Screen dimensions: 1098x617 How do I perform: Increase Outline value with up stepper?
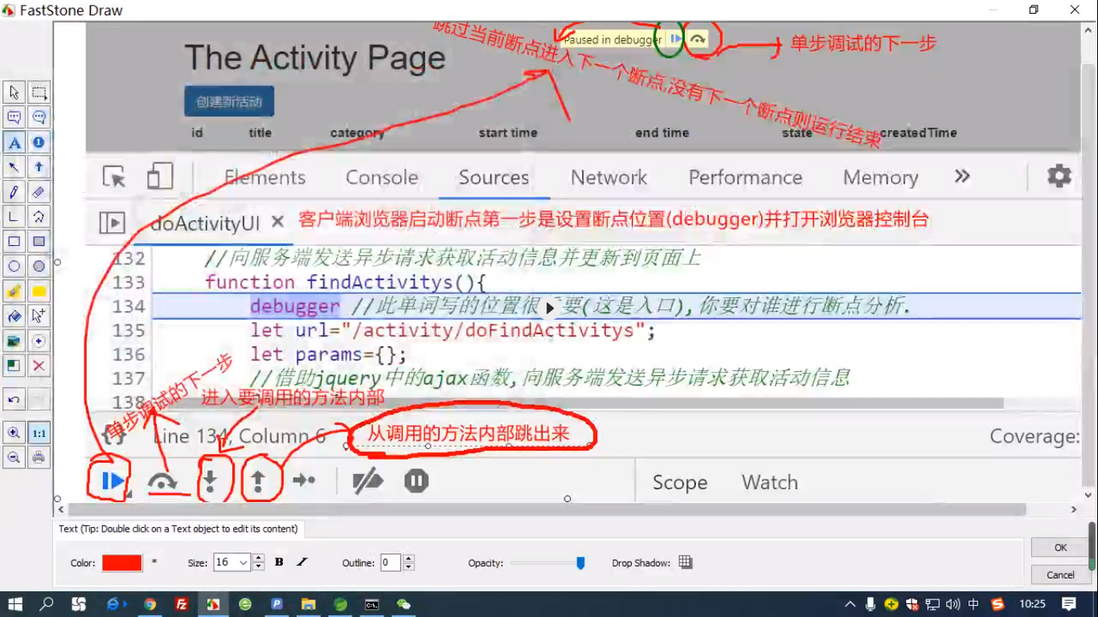coord(408,558)
